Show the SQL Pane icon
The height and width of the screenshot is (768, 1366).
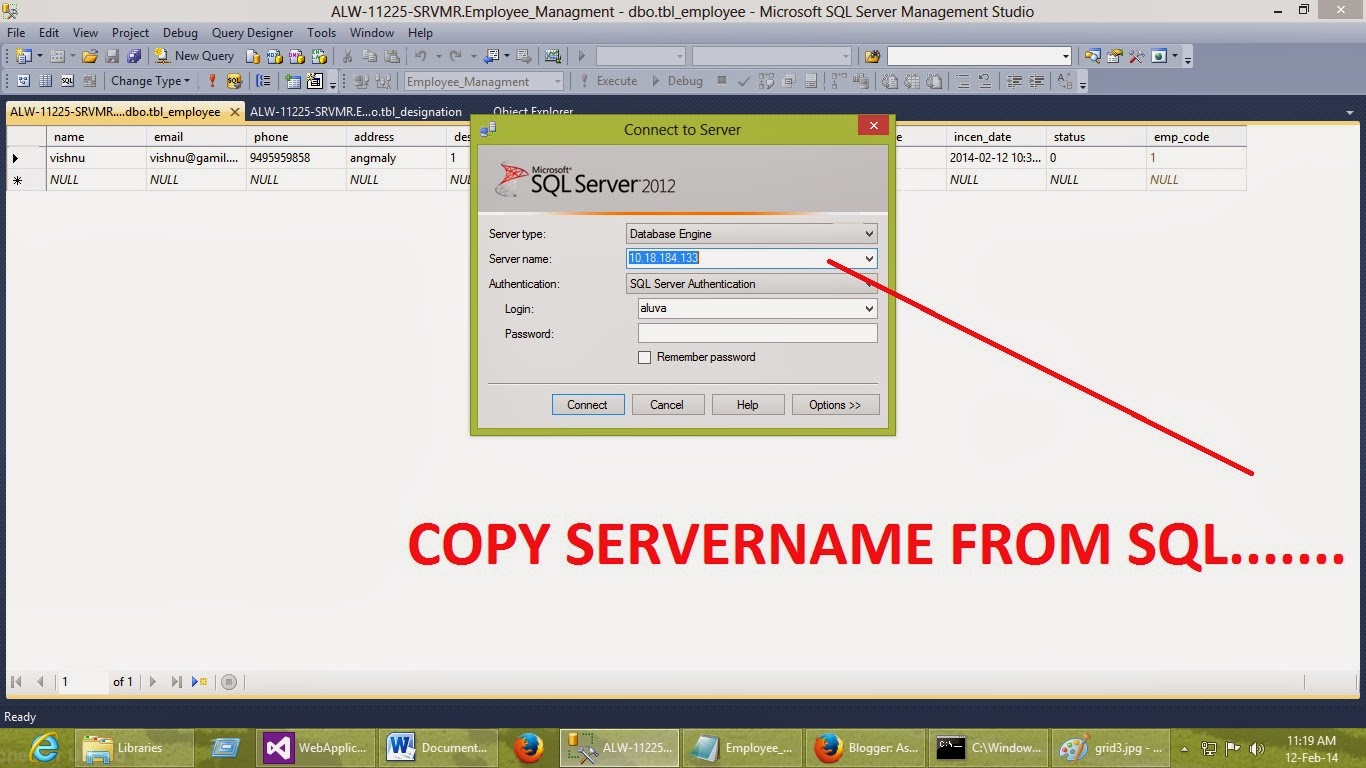click(67, 81)
